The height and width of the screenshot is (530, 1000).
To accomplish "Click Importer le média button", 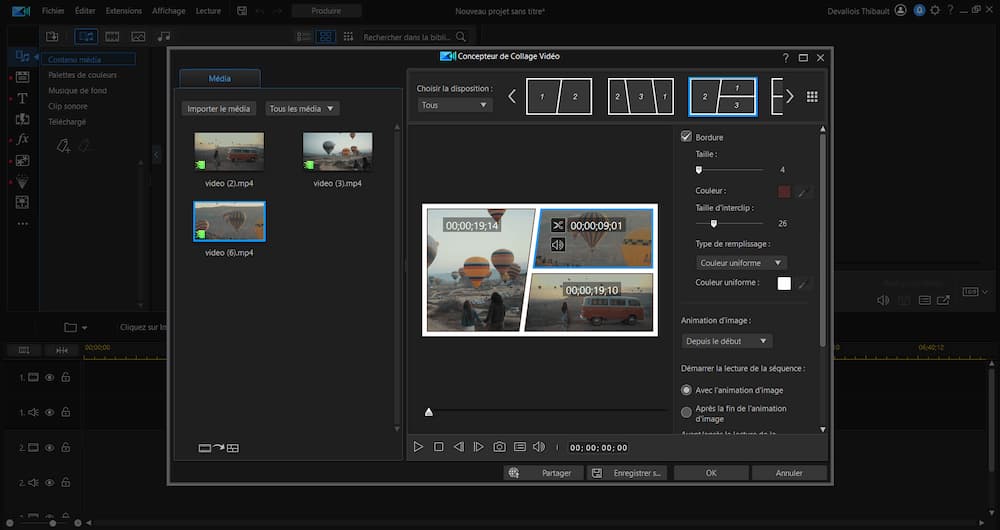I will 219,108.
